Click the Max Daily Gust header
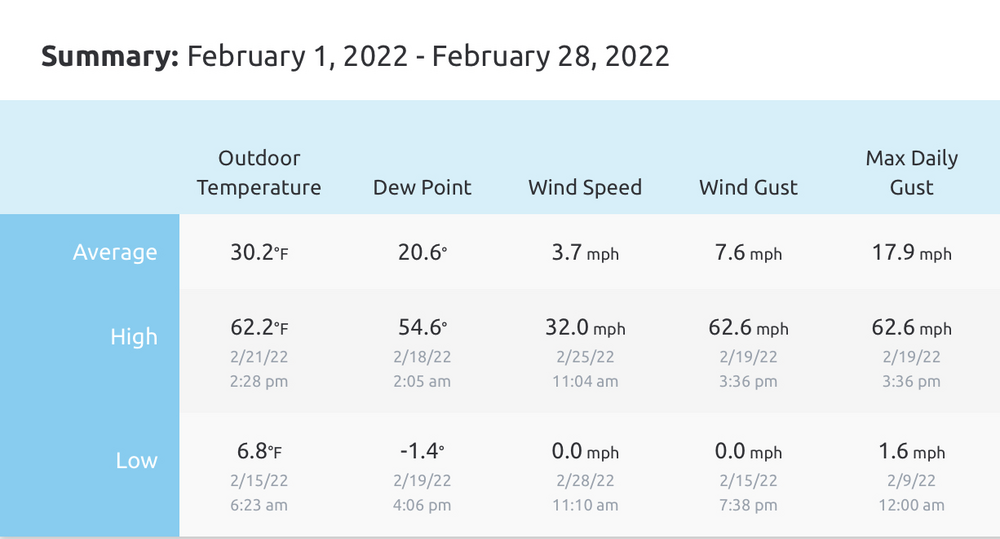Image resolution: width=1000 pixels, height=539 pixels. [x=911, y=172]
